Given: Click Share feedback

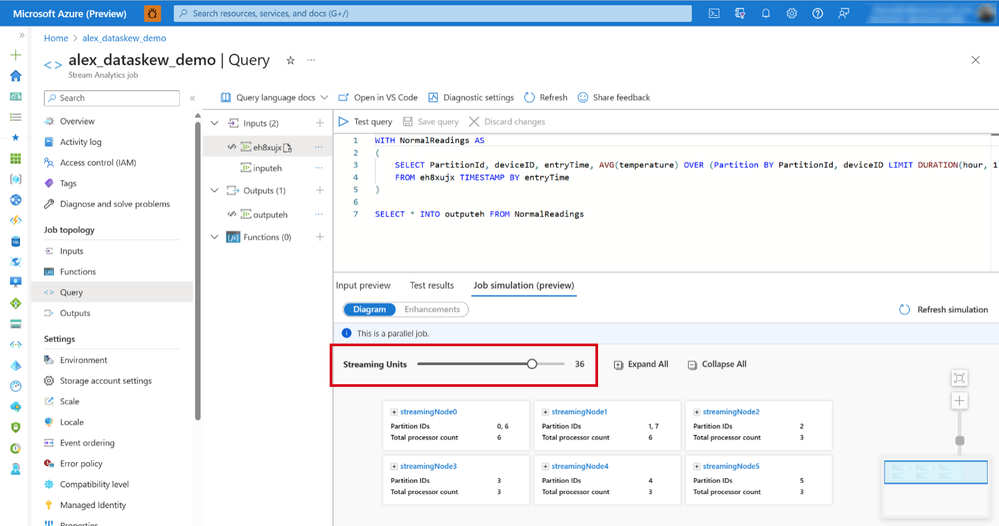Looking at the screenshot, I should tap(614, 97).
